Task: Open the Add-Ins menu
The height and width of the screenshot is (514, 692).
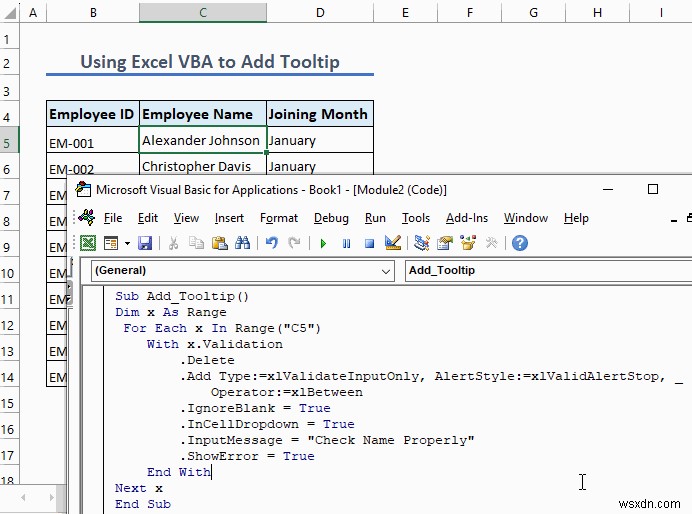Action: pos(467,218)
